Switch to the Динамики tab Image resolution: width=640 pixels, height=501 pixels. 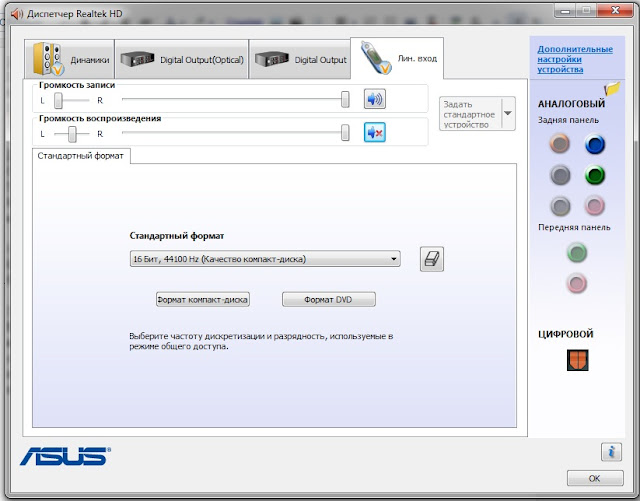[70, 59]
